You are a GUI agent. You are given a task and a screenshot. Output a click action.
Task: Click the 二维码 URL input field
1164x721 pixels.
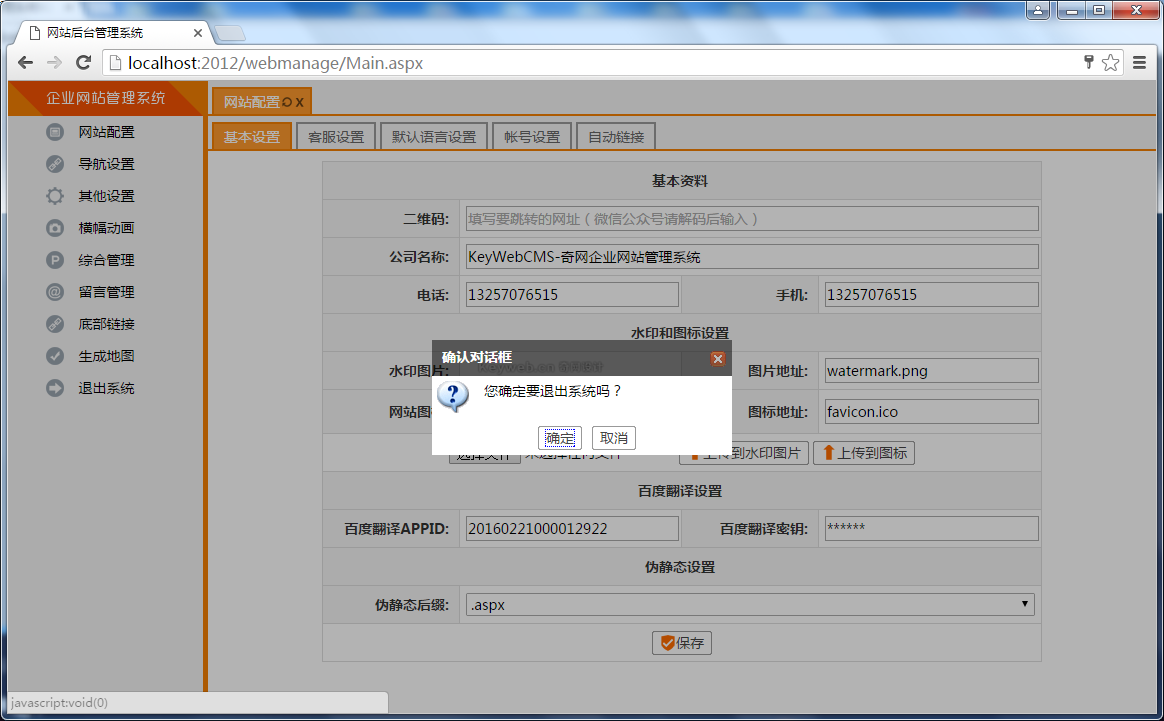pos(752,219)
